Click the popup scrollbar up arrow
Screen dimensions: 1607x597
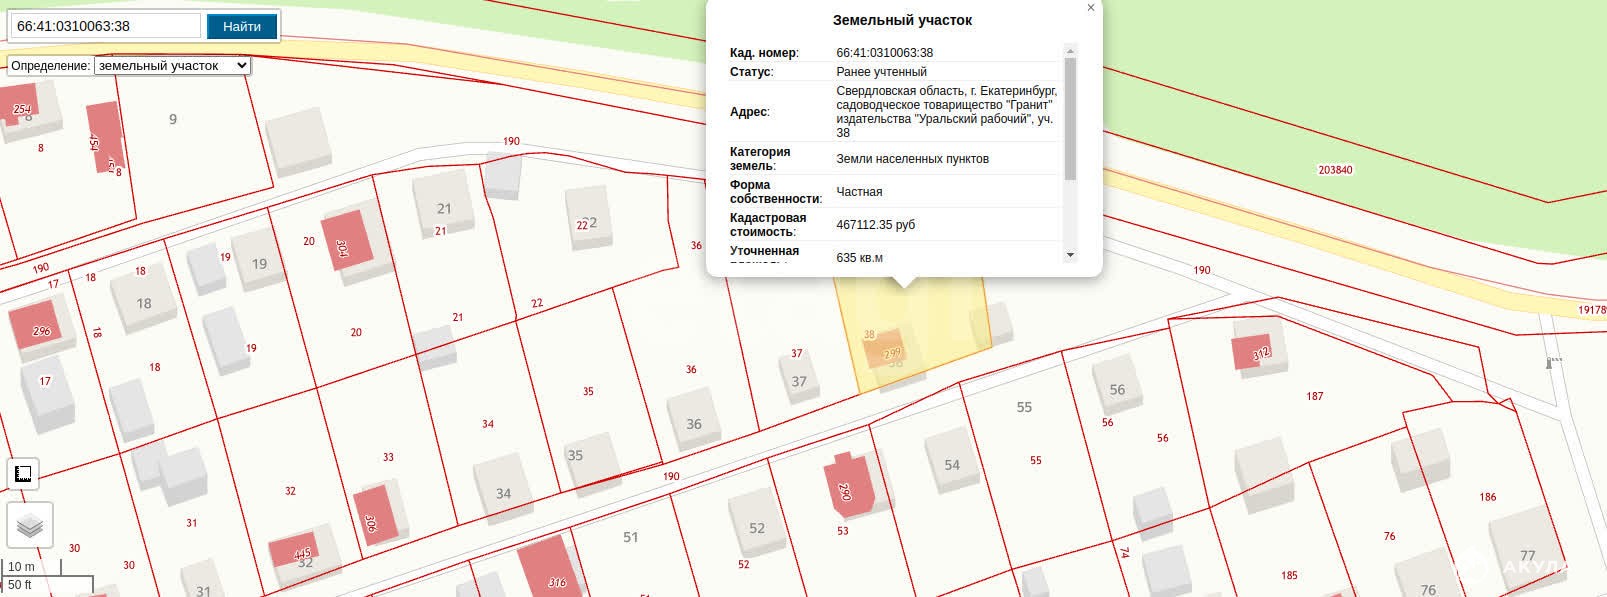(x=1070, y=51)
